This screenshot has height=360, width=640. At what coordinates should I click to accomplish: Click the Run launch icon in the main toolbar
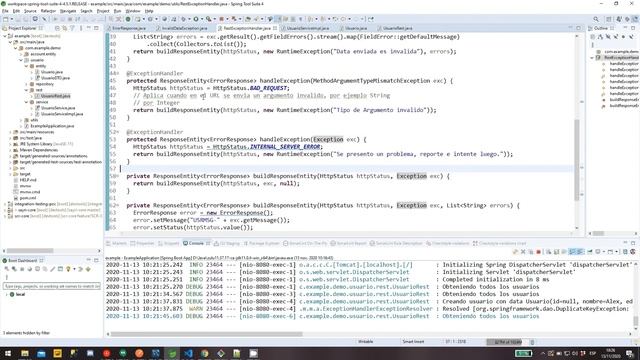click(196, 19)
